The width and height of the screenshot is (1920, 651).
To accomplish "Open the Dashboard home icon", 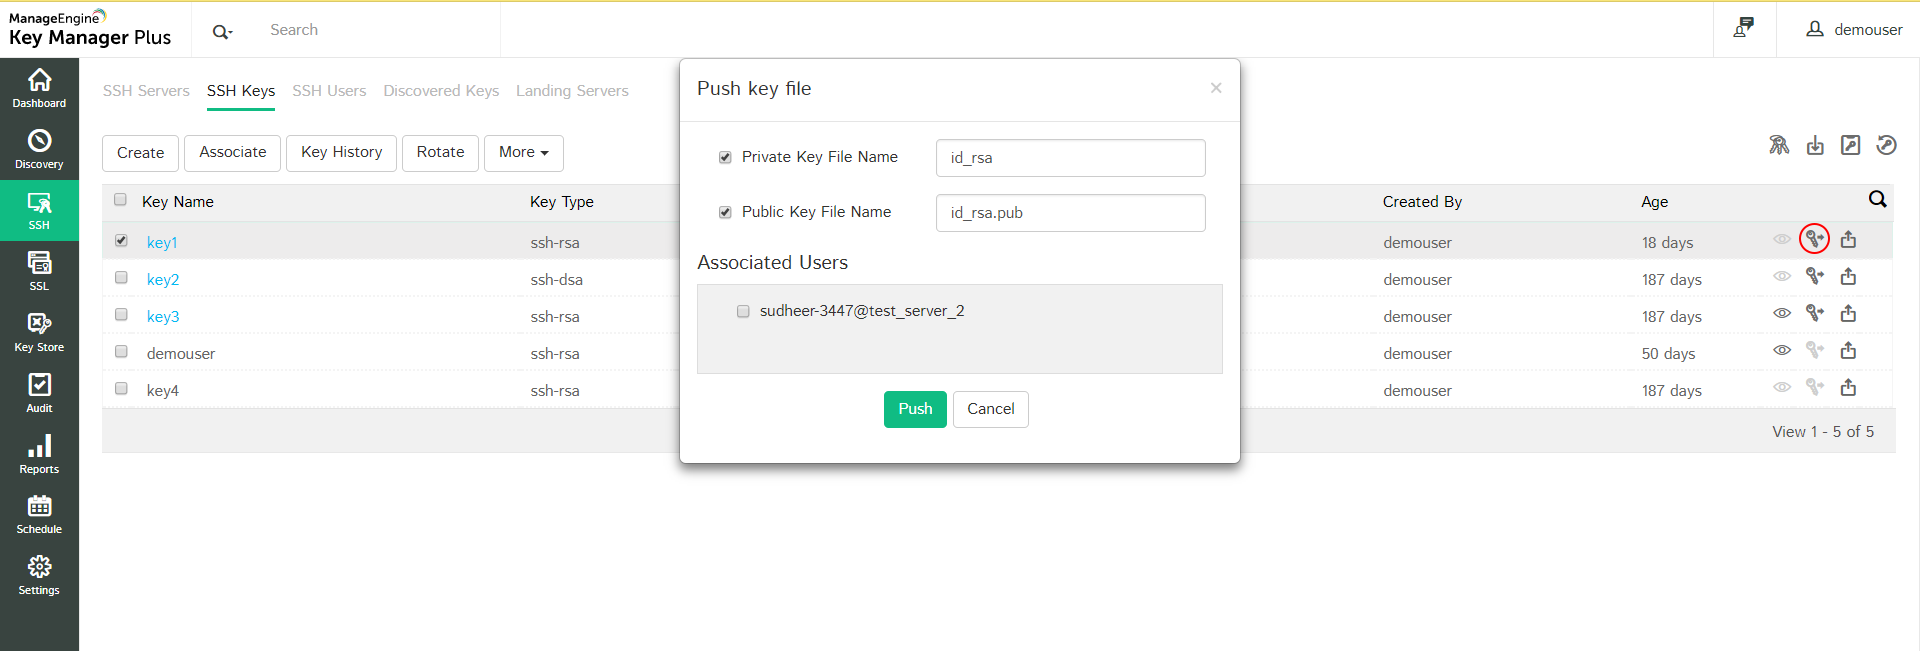I will (x=39, y=88).
